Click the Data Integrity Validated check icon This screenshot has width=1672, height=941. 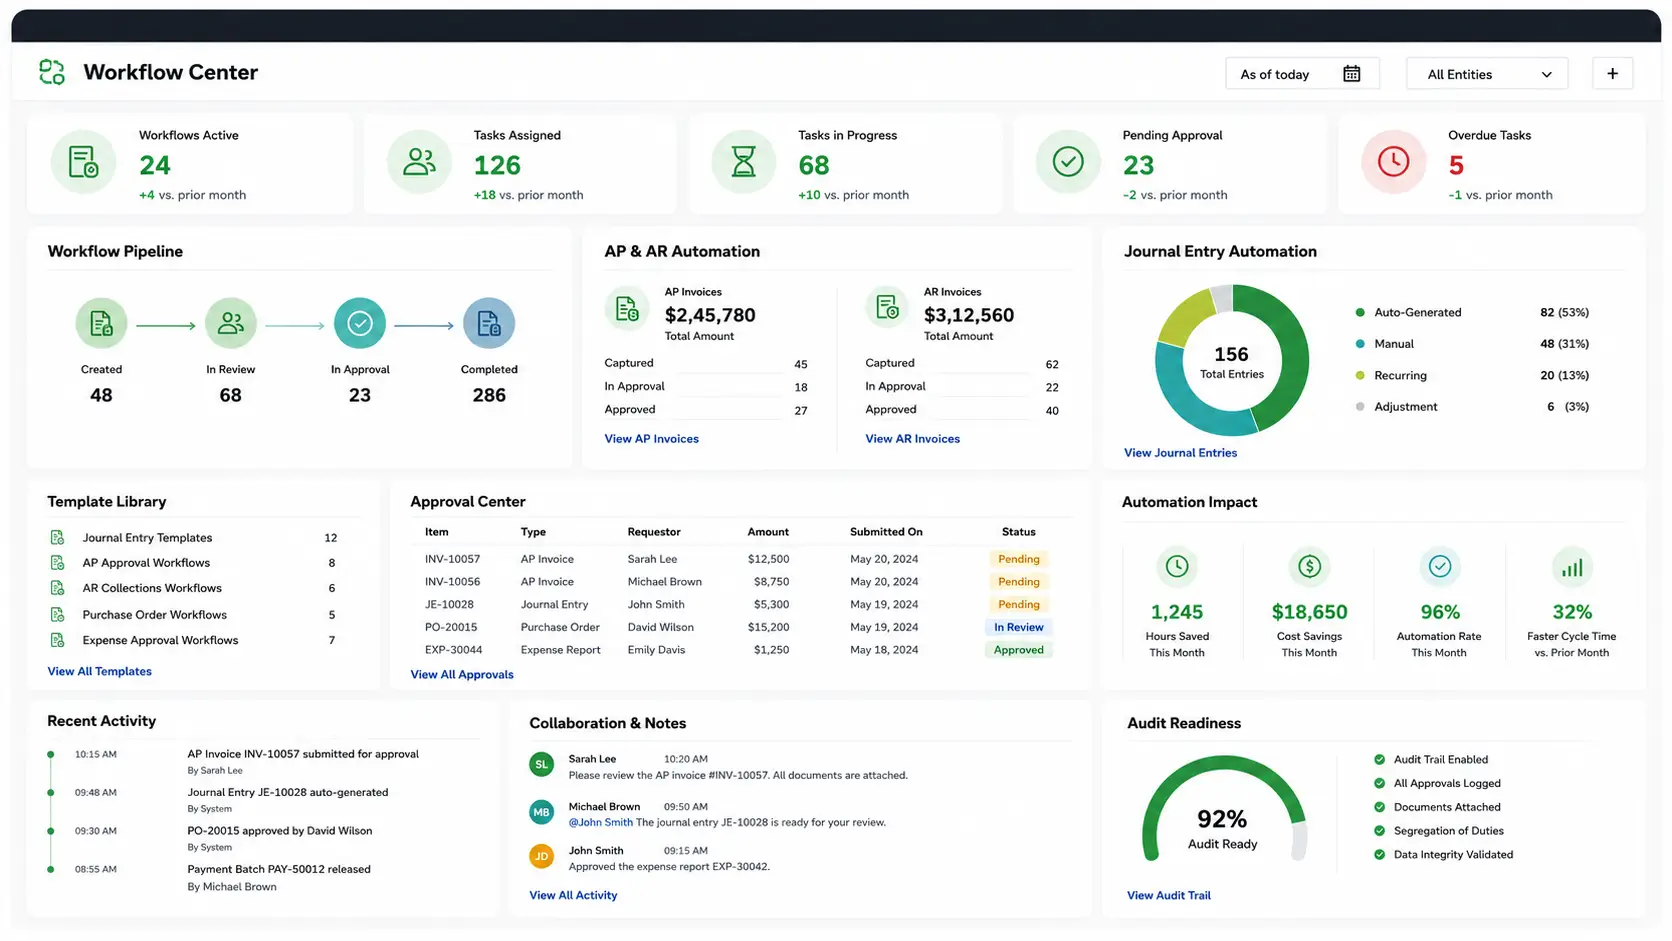(1380, 855)
